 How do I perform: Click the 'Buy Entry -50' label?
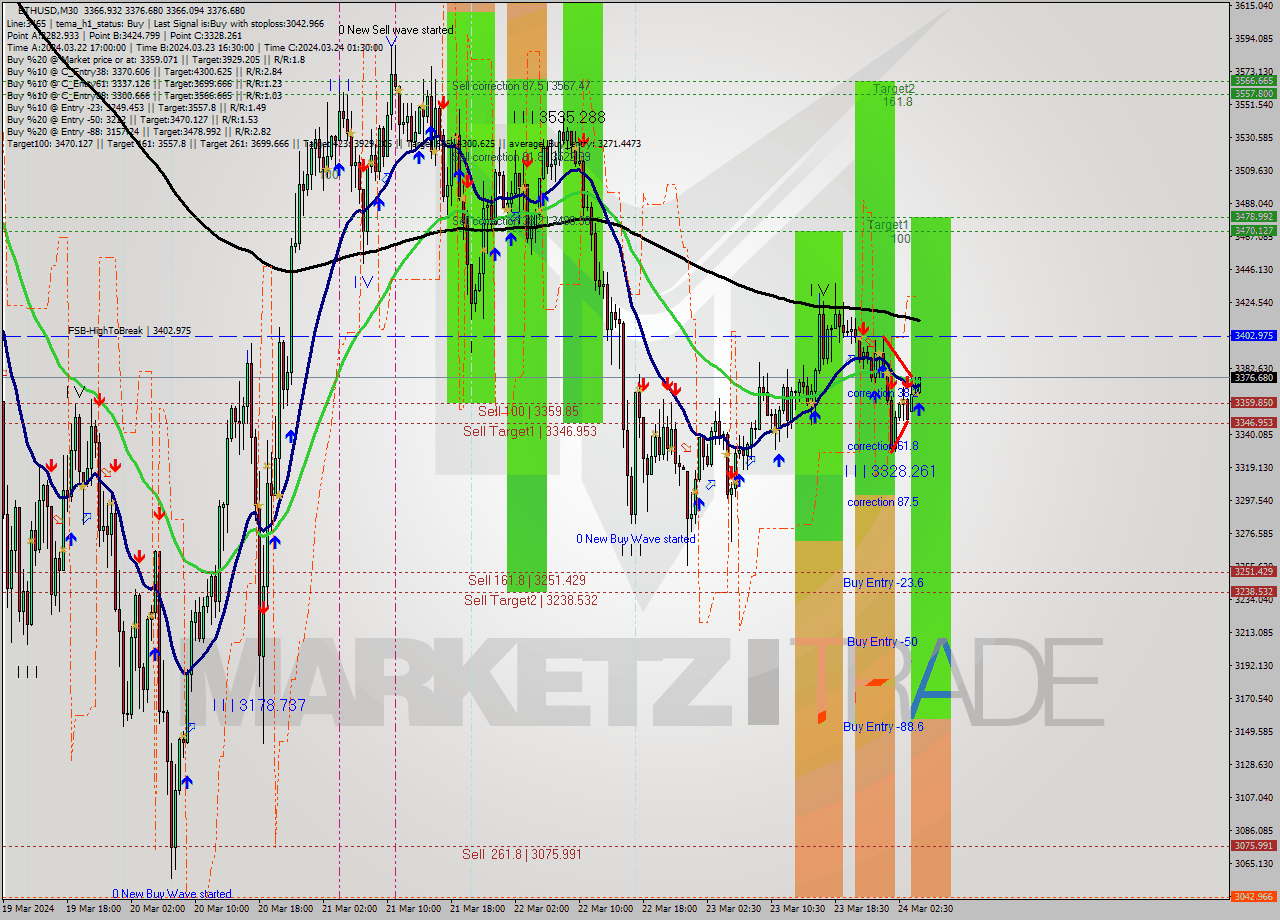coord(882,641)
